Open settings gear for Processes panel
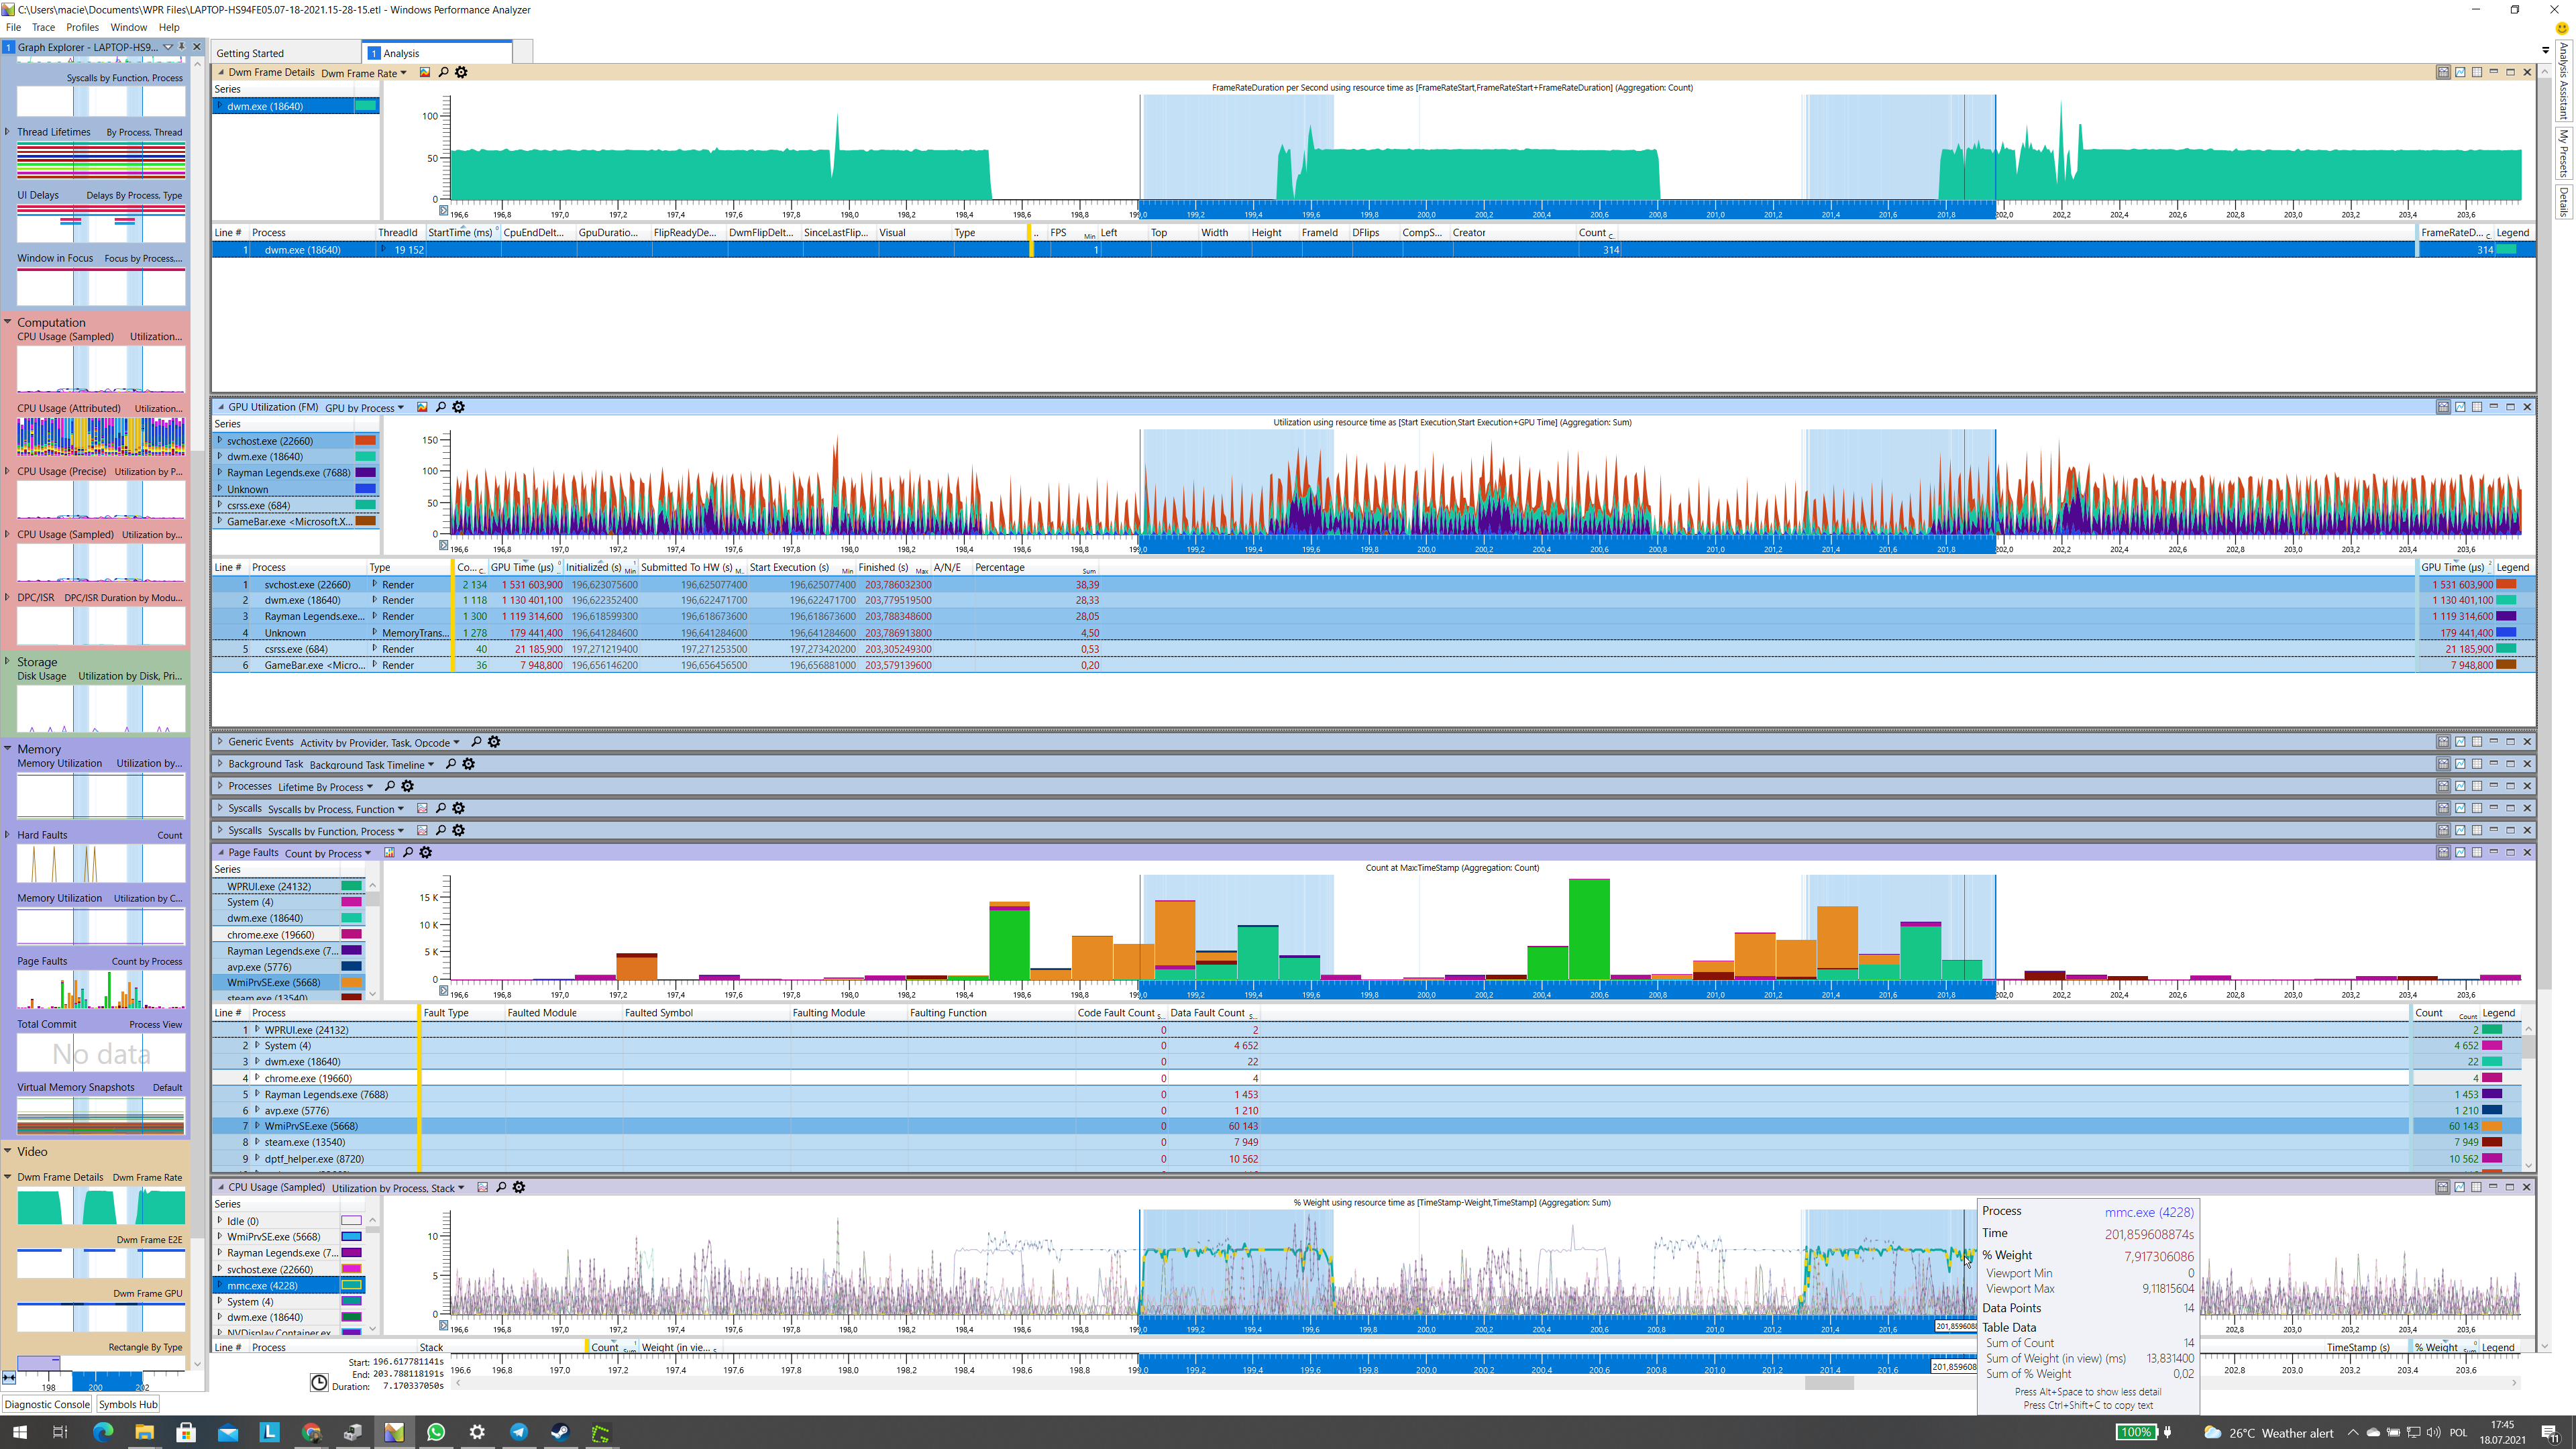Image resolution: width=2576 pixels, height=1449 pixels. [408, 786]
